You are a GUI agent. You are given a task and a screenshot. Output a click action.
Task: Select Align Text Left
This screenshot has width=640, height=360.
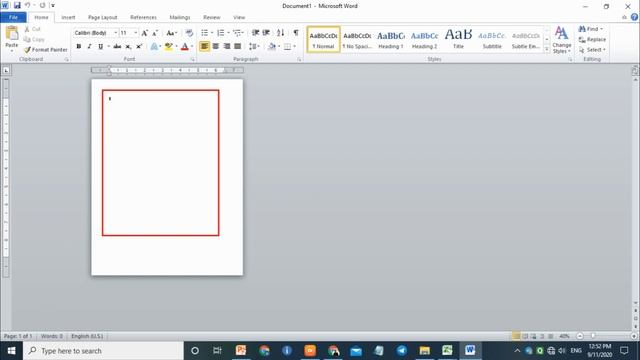click(204, 46)
